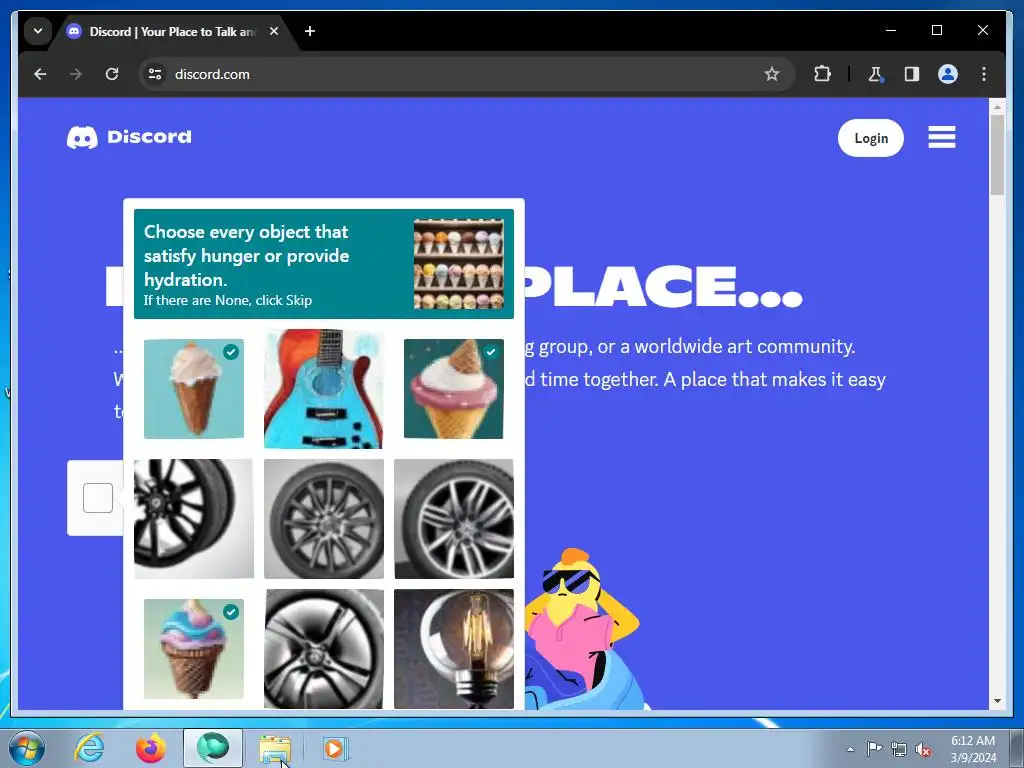Image resolution: width=1024 pixels, height=768 pixels.
Task: Select the light bulb image
Action: (454, 648)
